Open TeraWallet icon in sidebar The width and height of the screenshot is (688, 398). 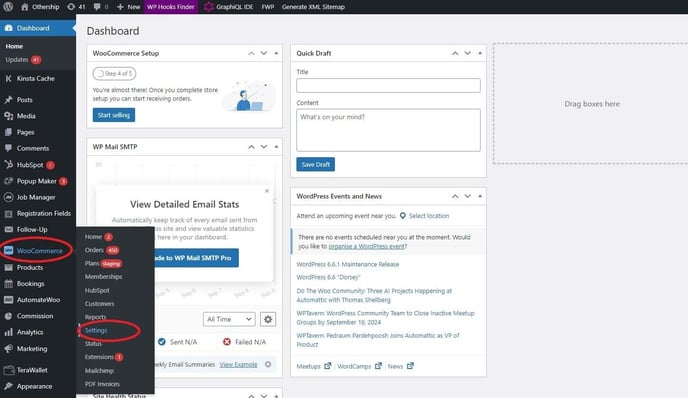coord(8,370)
